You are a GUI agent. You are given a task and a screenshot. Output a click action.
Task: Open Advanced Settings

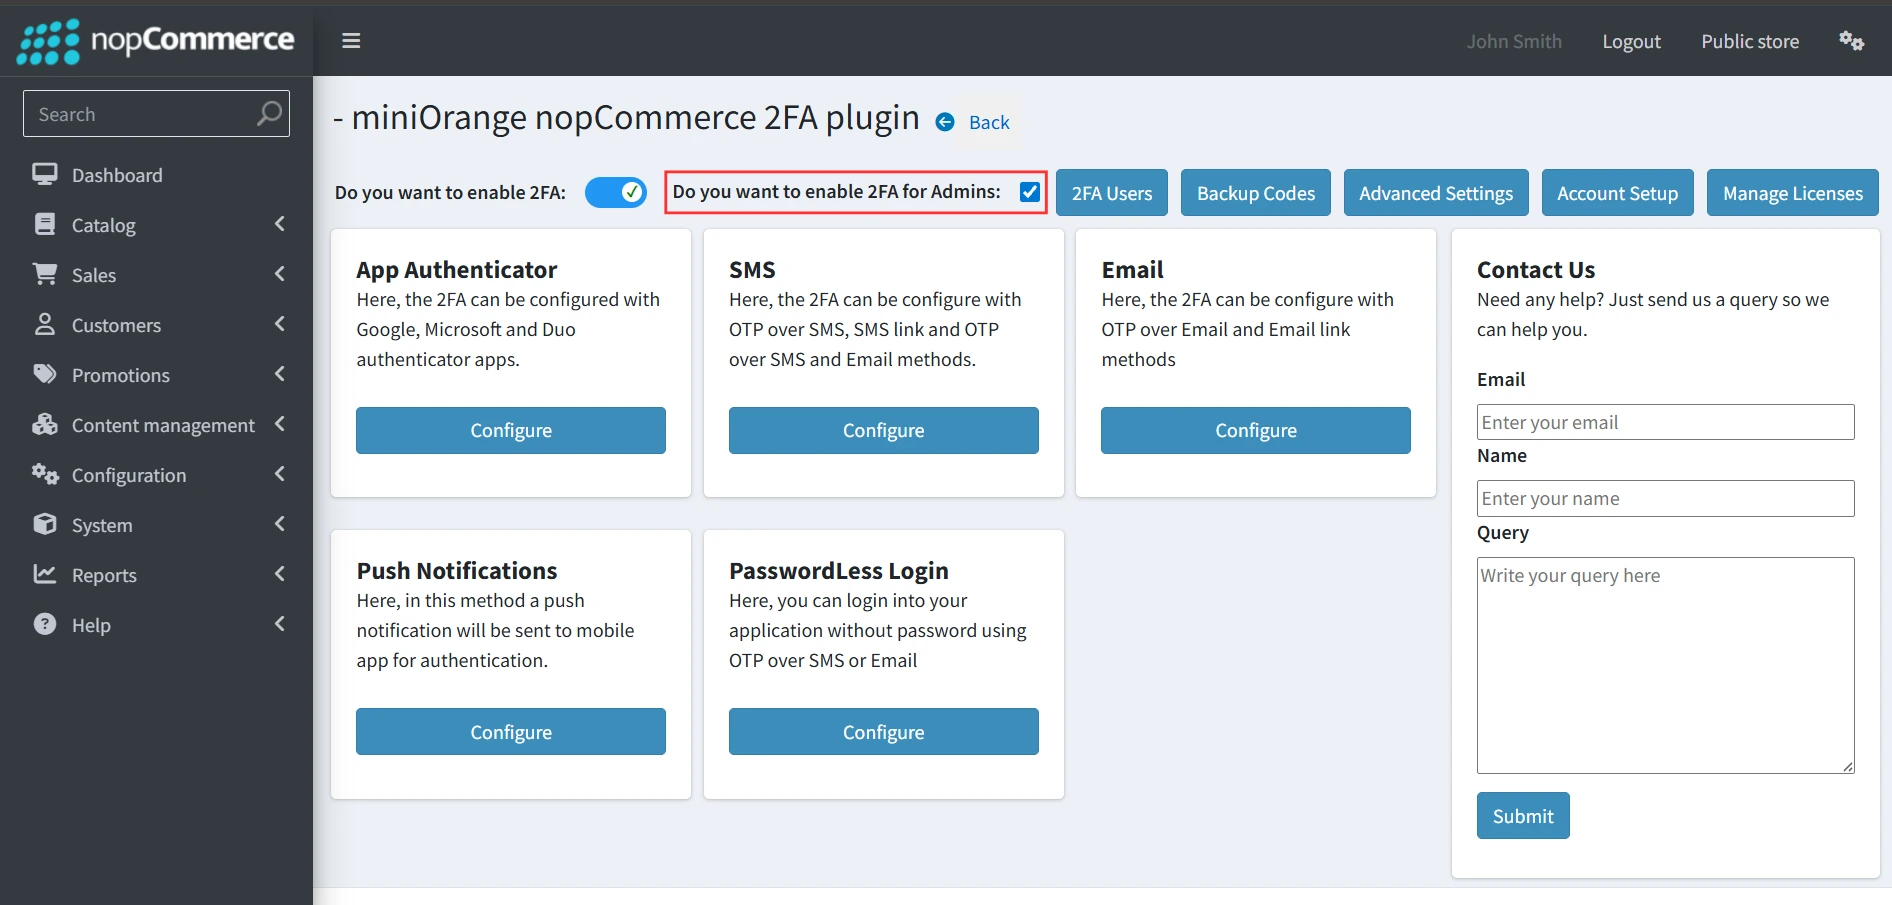pos(1435,192)
